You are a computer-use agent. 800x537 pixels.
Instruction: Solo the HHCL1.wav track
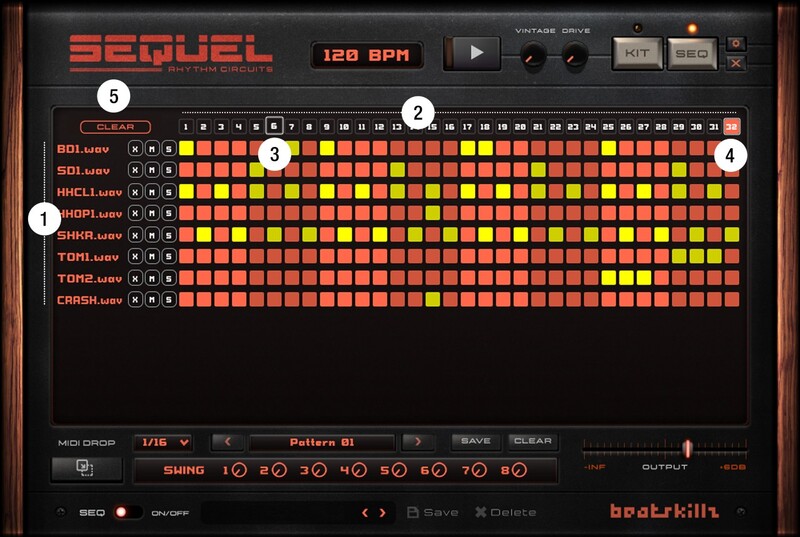[169, 192]
